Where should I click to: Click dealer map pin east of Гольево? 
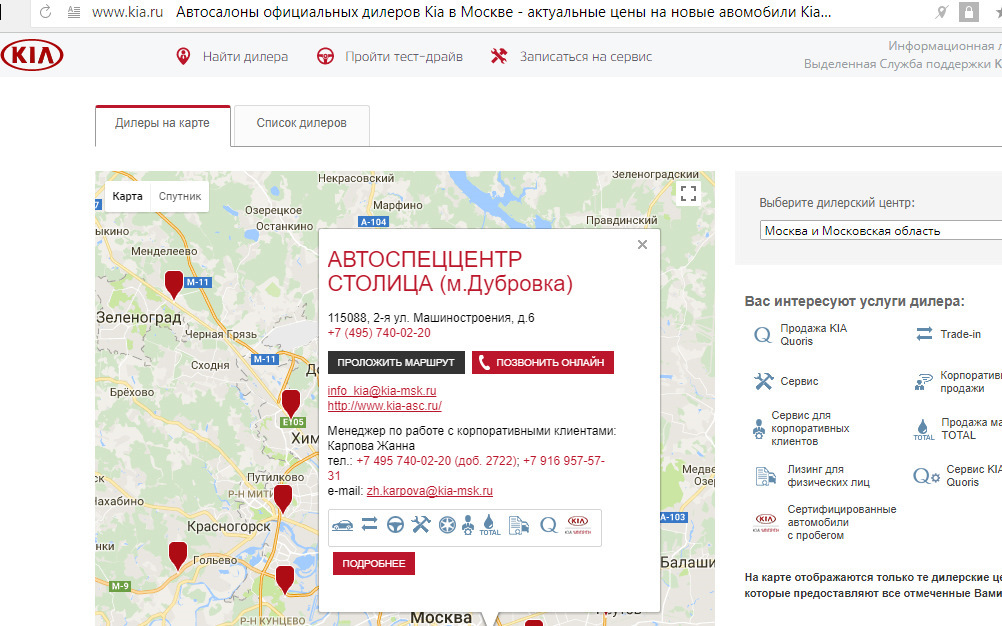(x=284, y=579)
